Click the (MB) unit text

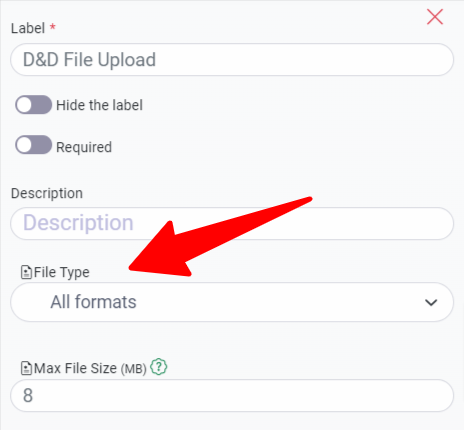[134, 369]
